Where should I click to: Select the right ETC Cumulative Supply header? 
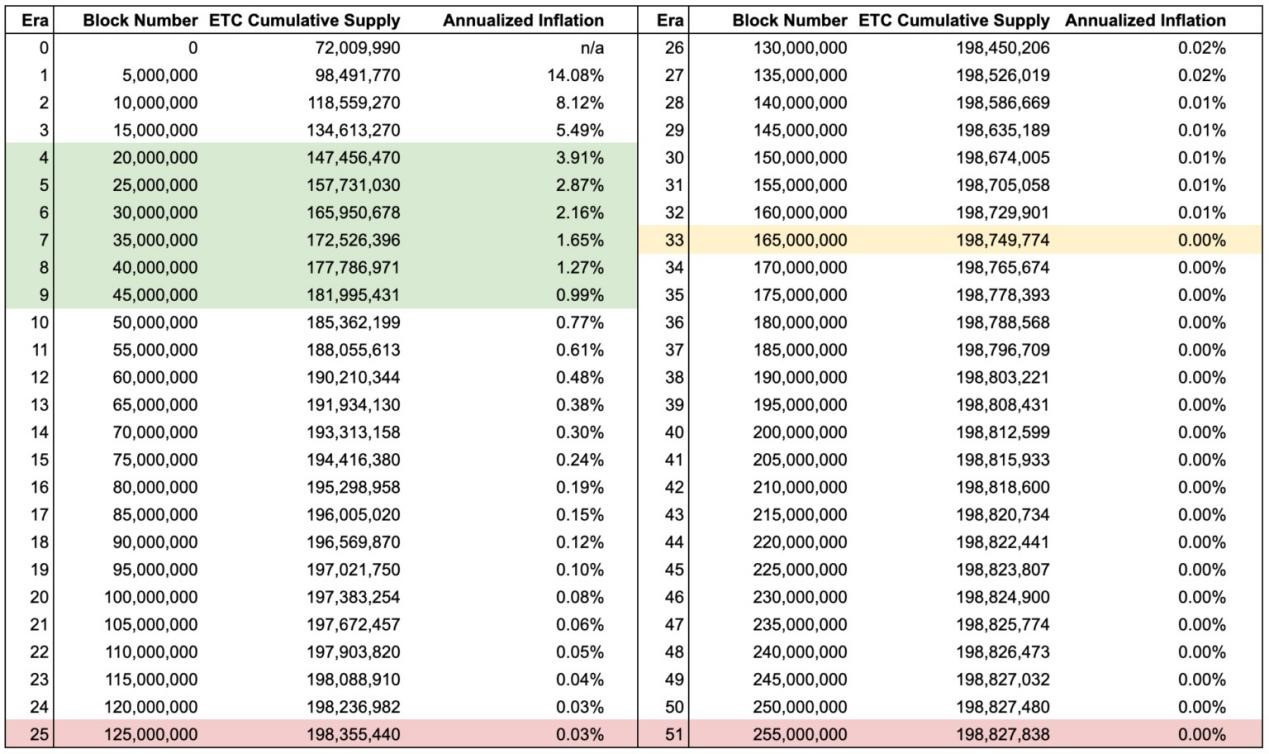coord(954,20)
